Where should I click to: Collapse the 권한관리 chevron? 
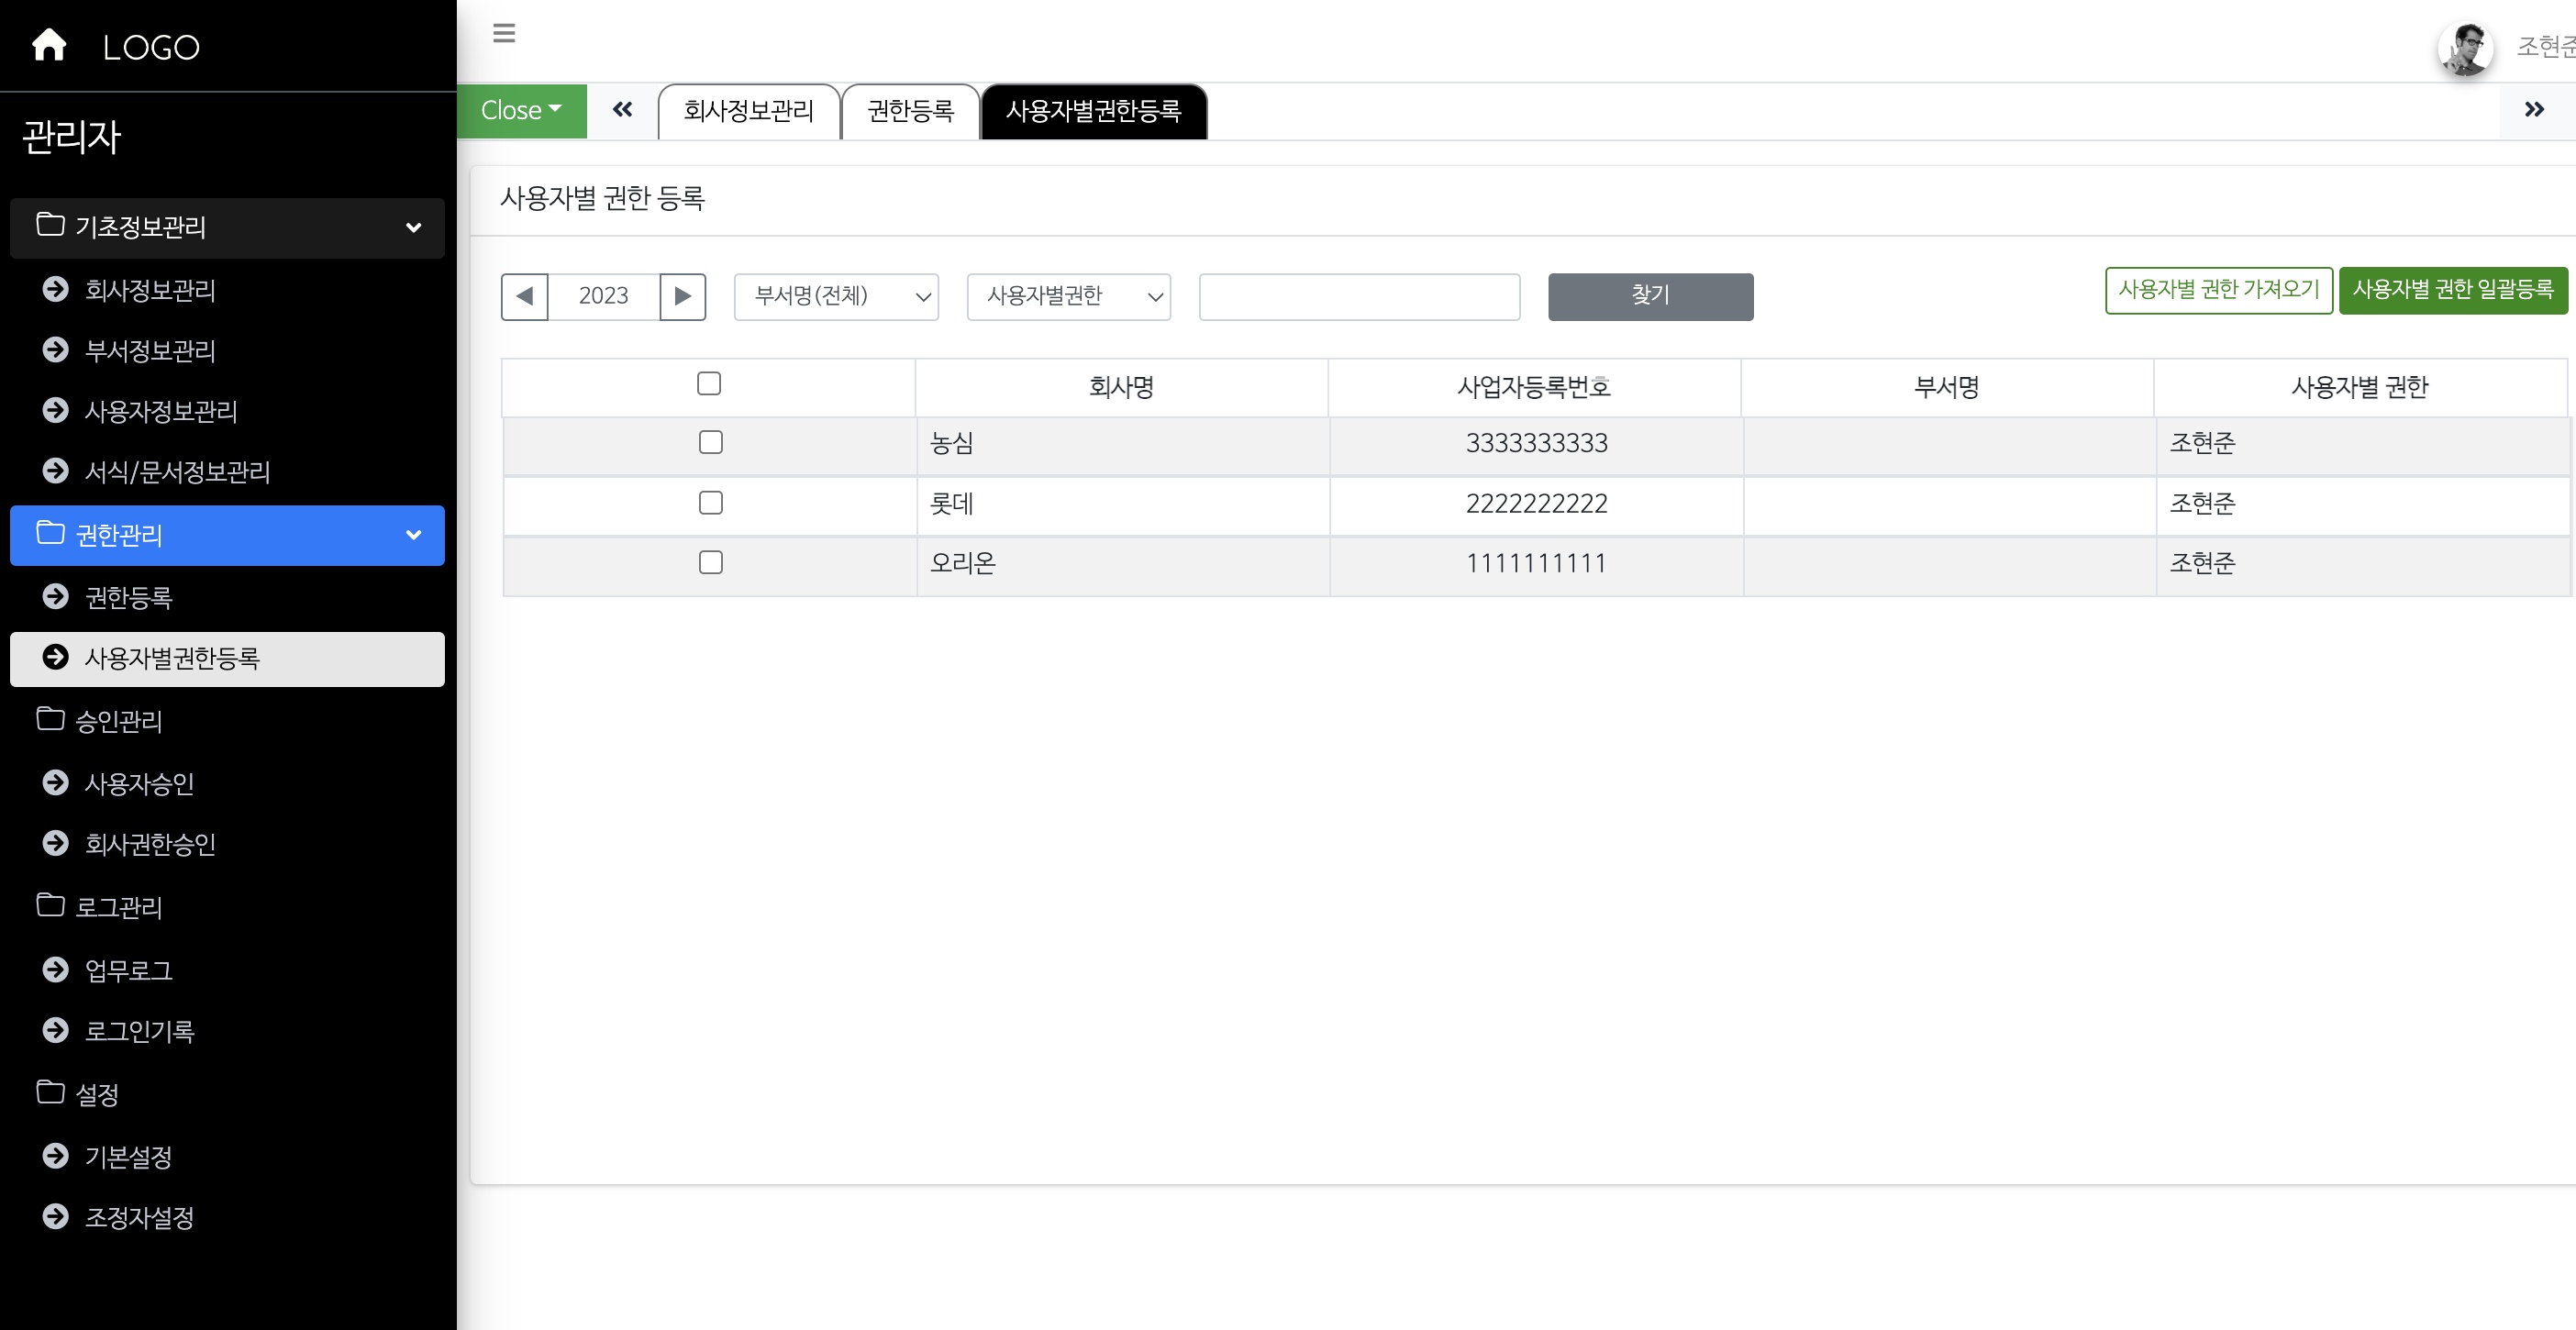click(x=413, y=535)
